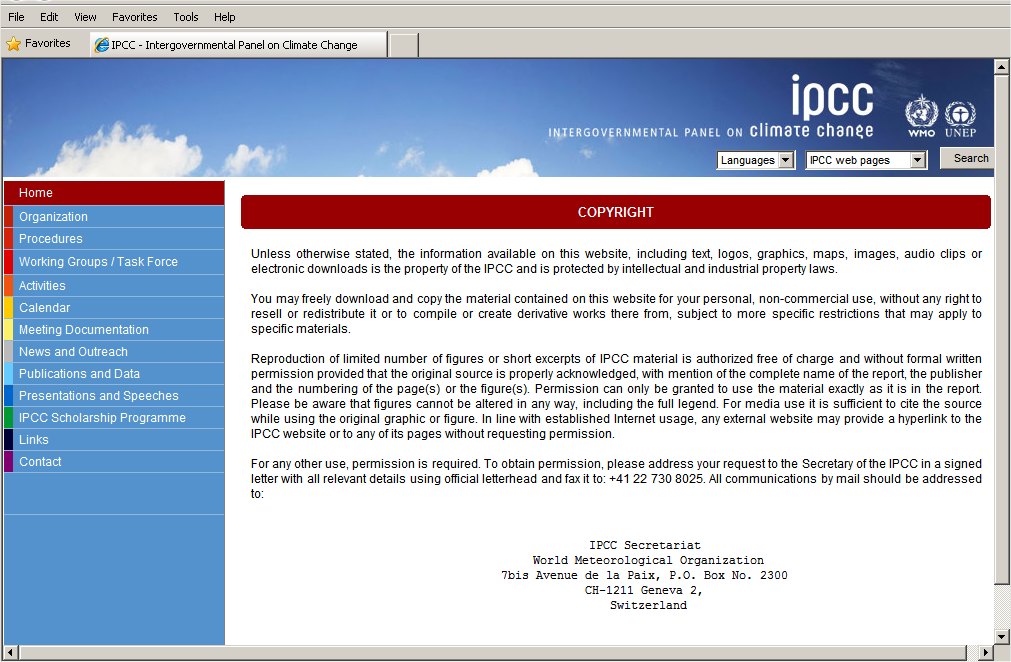The width and height of the screenshot is (1011, 662).
Task: Click the COPYRIGHT heading banner
Action: 616,212
